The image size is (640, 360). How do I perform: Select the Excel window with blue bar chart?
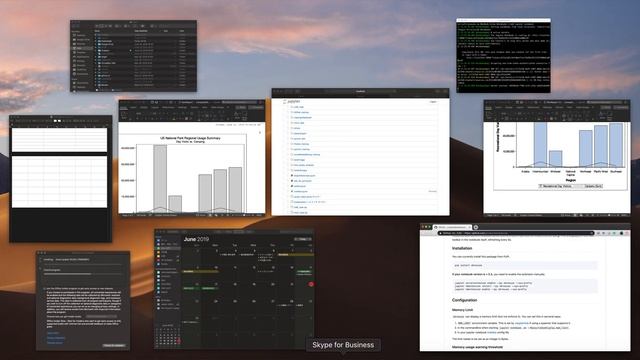tap(557, 157)
